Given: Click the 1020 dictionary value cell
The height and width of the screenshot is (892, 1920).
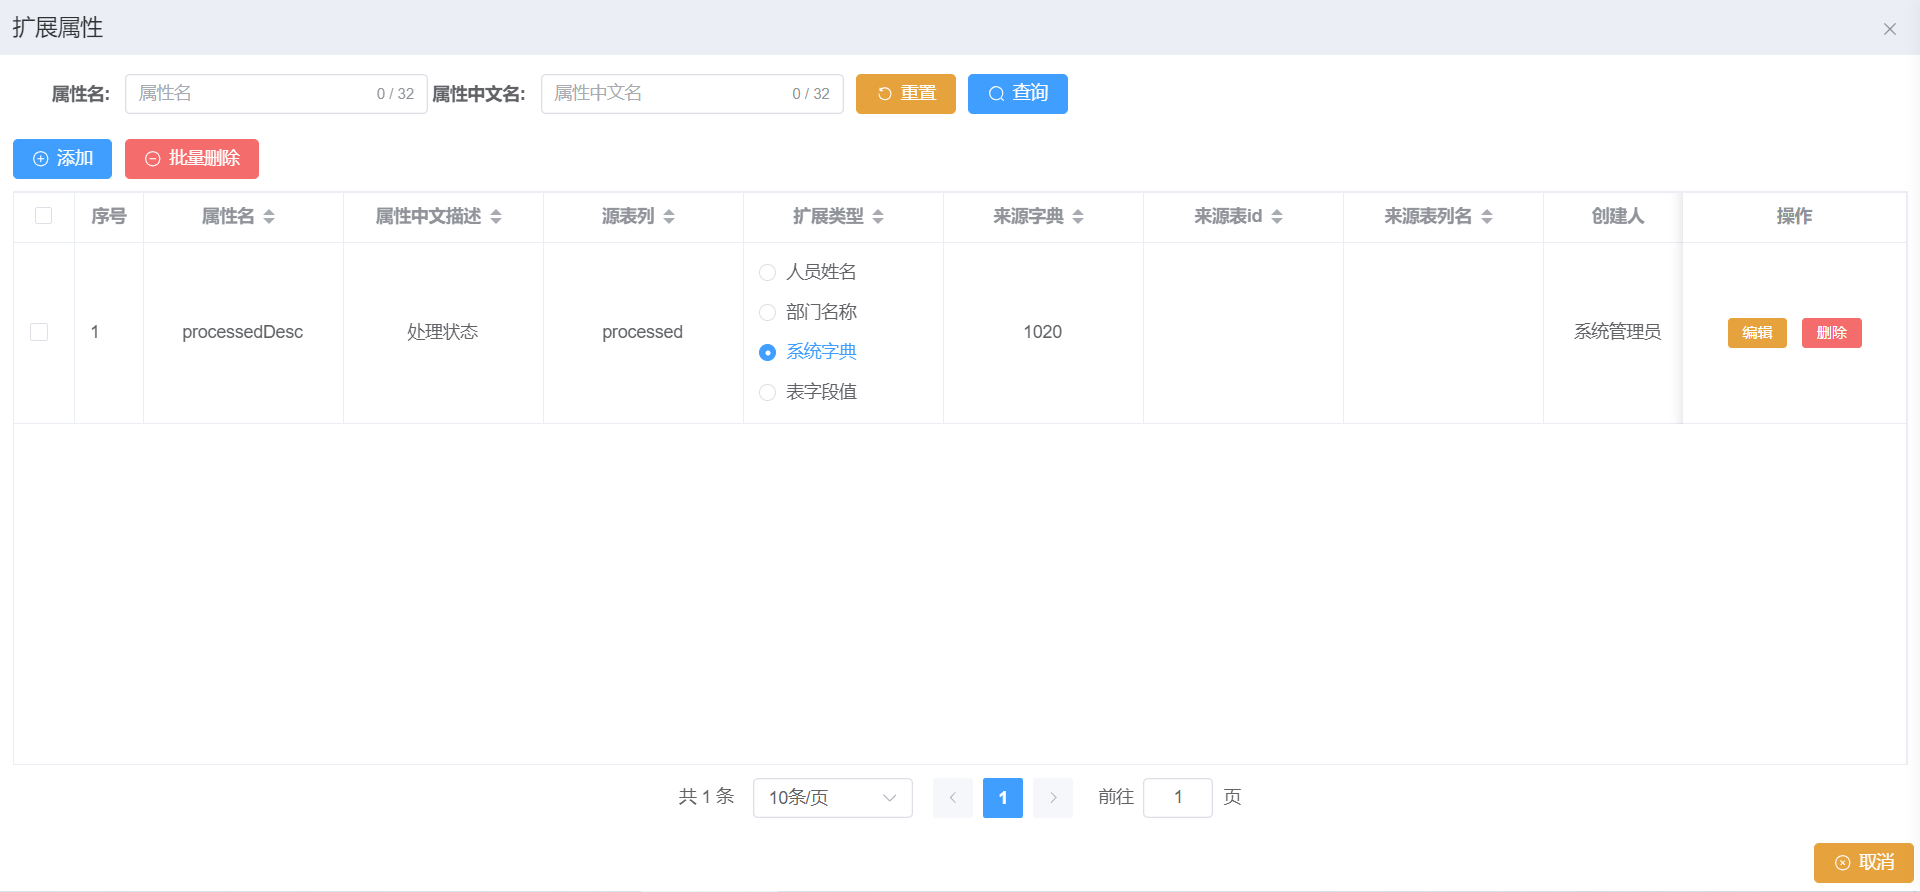Looking at the screenshot, I should pos(1043,332).
